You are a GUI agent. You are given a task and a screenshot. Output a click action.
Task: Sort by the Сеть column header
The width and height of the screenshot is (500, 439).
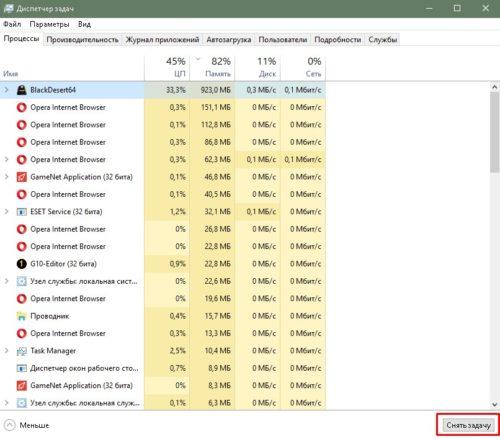coord(303,68)
